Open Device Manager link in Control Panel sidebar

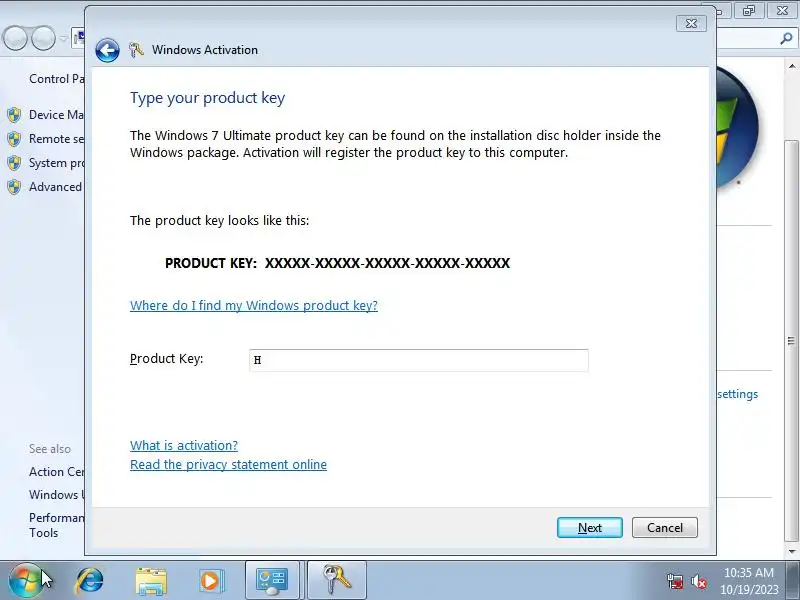[56, 115]
